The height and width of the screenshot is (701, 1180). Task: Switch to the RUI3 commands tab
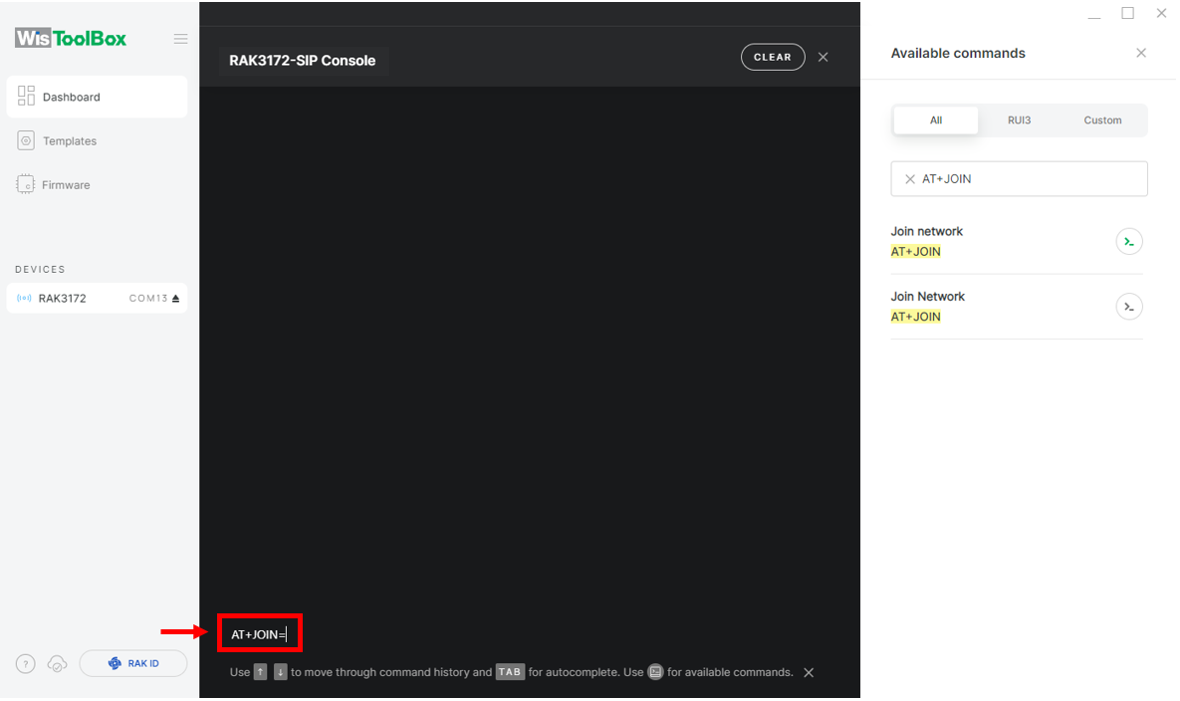pos(1019,120)
